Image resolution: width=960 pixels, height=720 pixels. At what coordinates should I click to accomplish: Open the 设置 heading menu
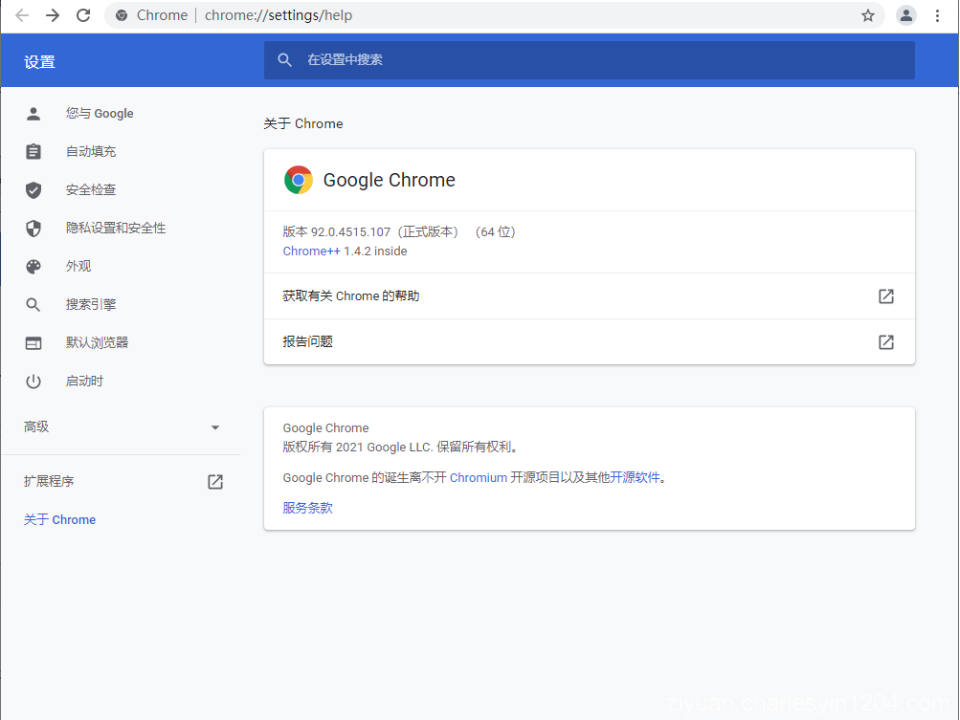point(39,61)
